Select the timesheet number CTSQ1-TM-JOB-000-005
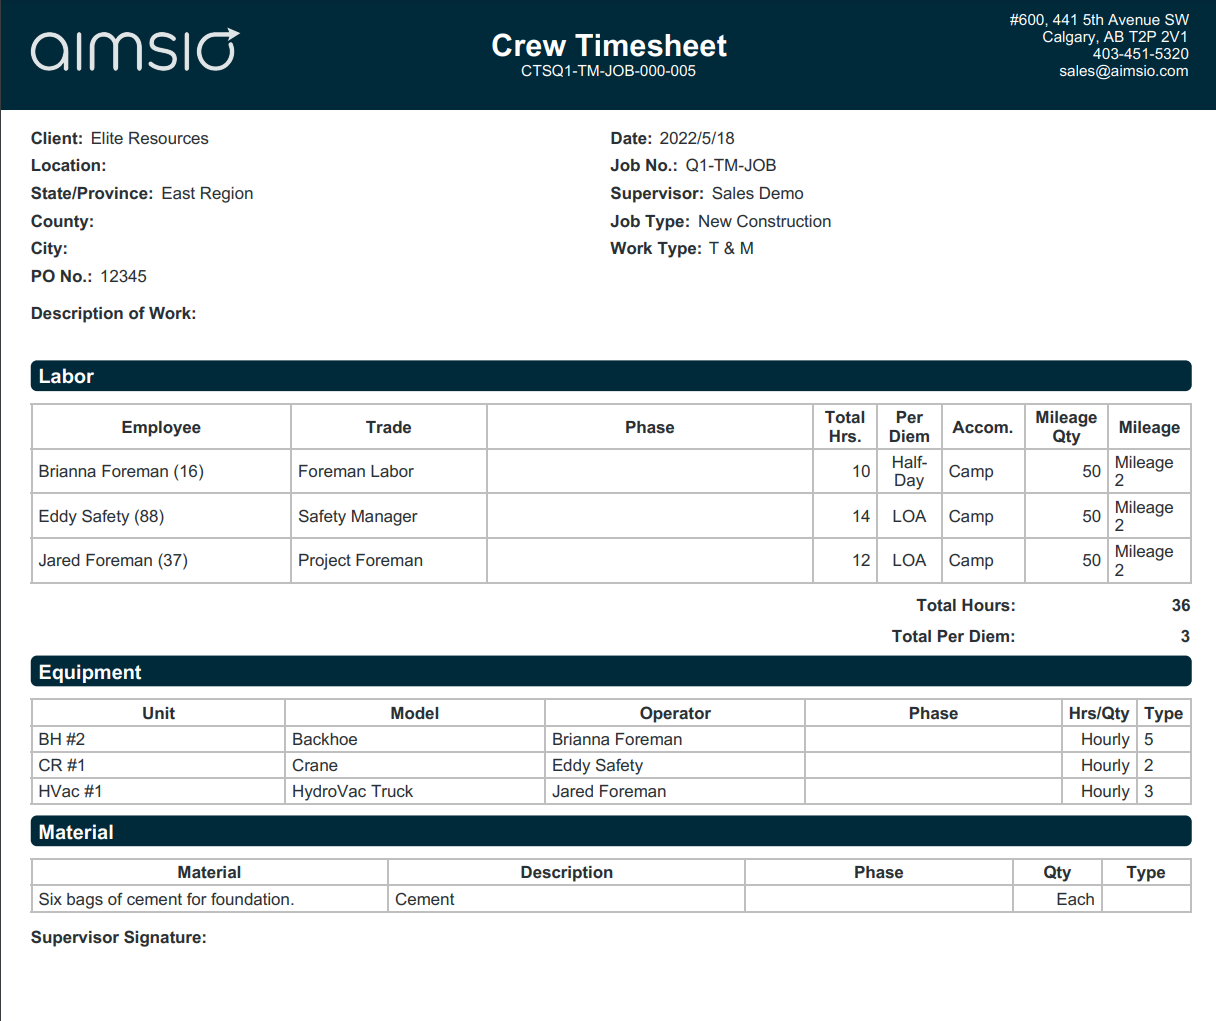This screenshot has height=1021, width=1216. pyautogui.click(x=608, y=71)
